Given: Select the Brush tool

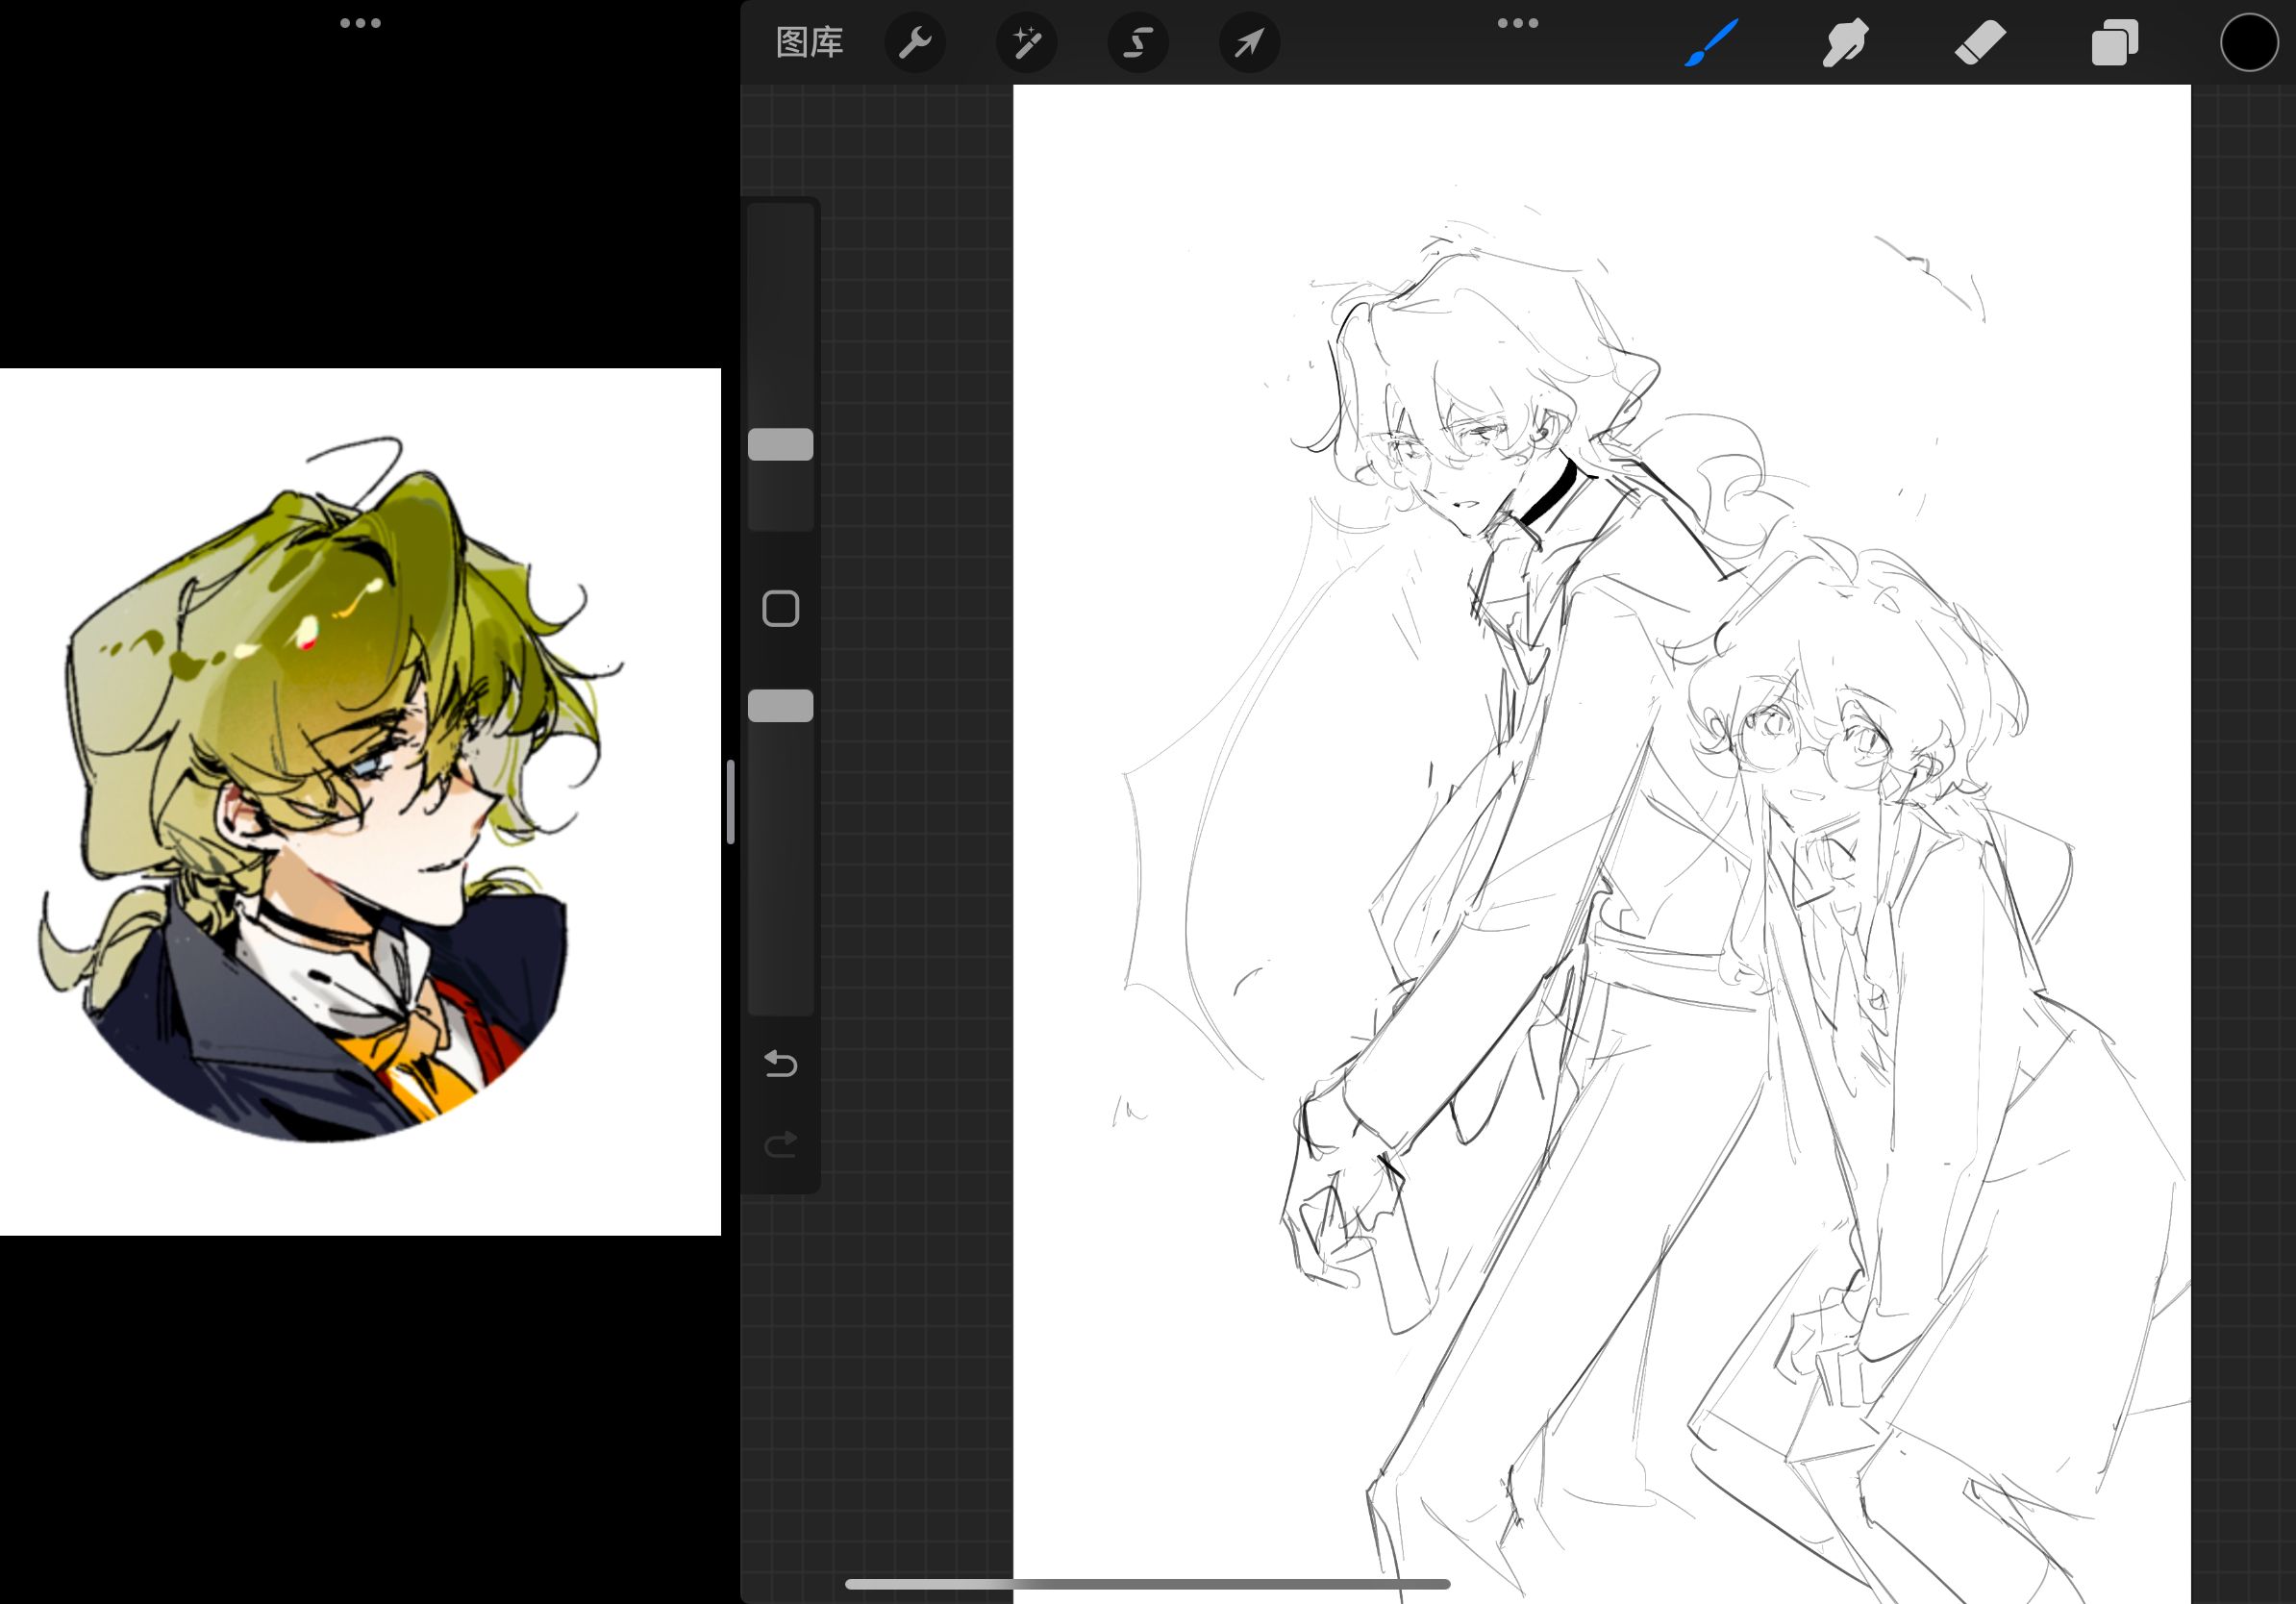Looking at the screenshot, I should (1711, 43).
